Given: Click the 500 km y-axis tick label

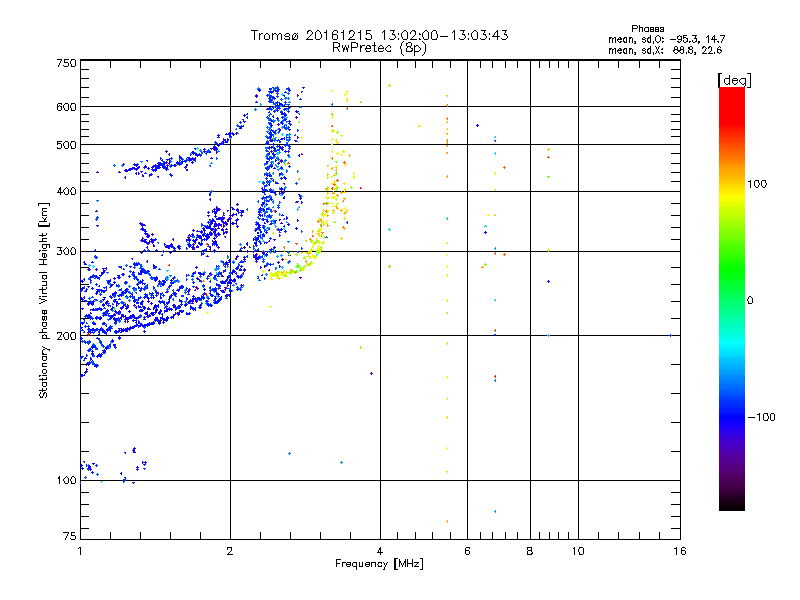Looking at the screenshot, I should tap(66, 145).
